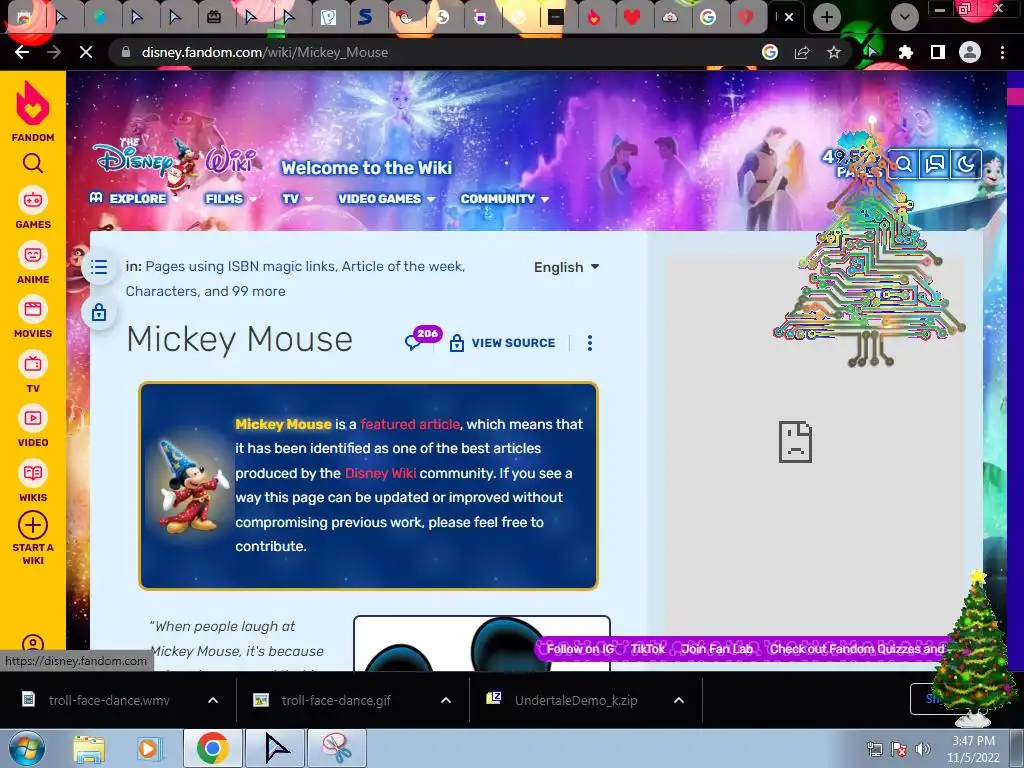Toggle dark mode moon icon
The width and height of the screenshot is (1024, 768).
click(x=965, y=164)
